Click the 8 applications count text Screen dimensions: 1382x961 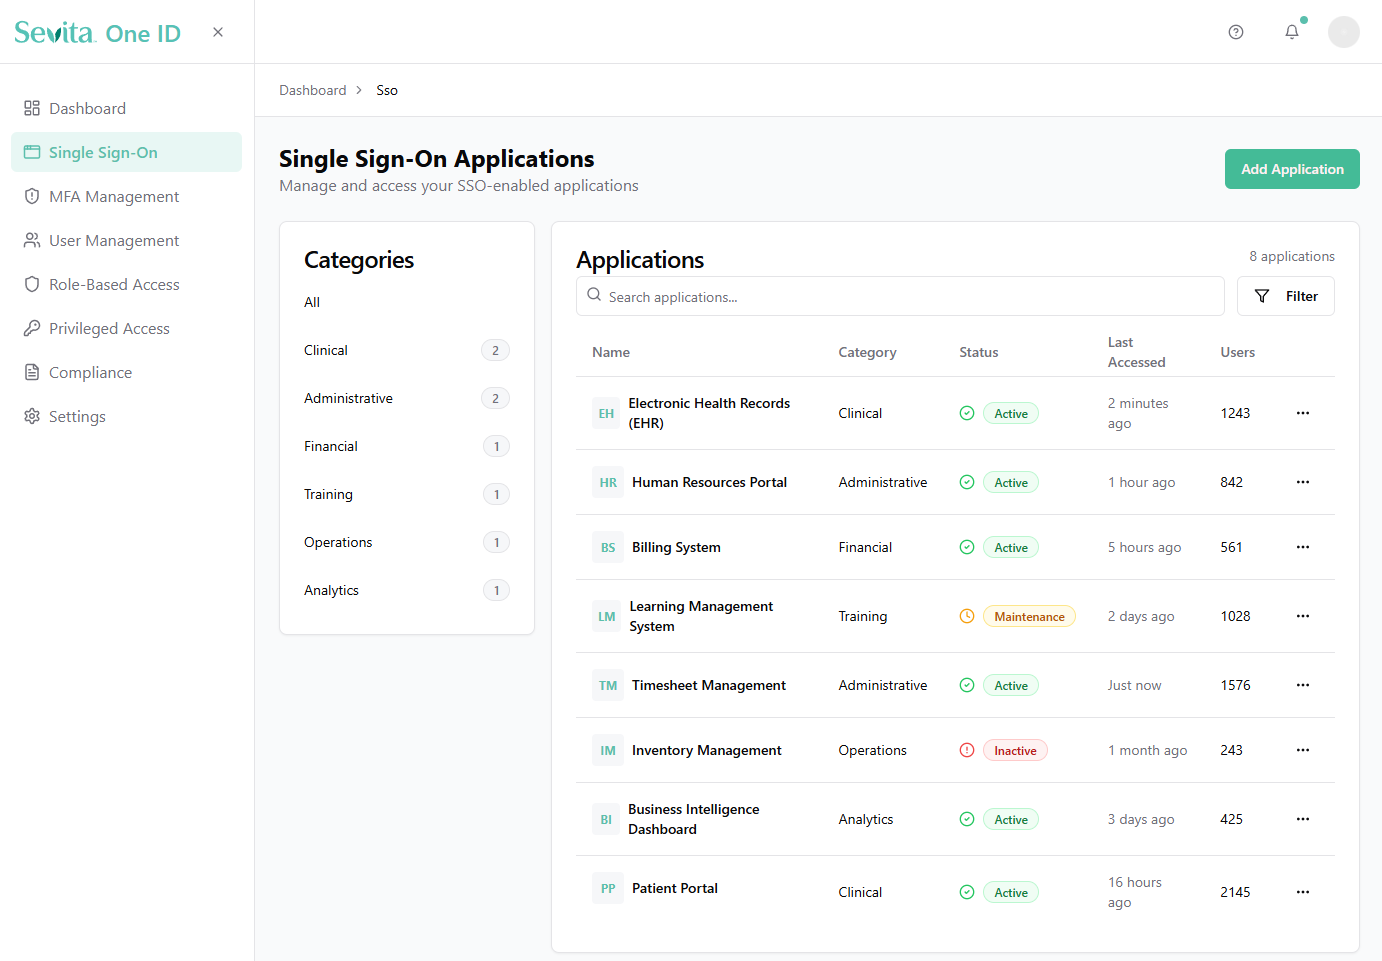(1292, 256)
